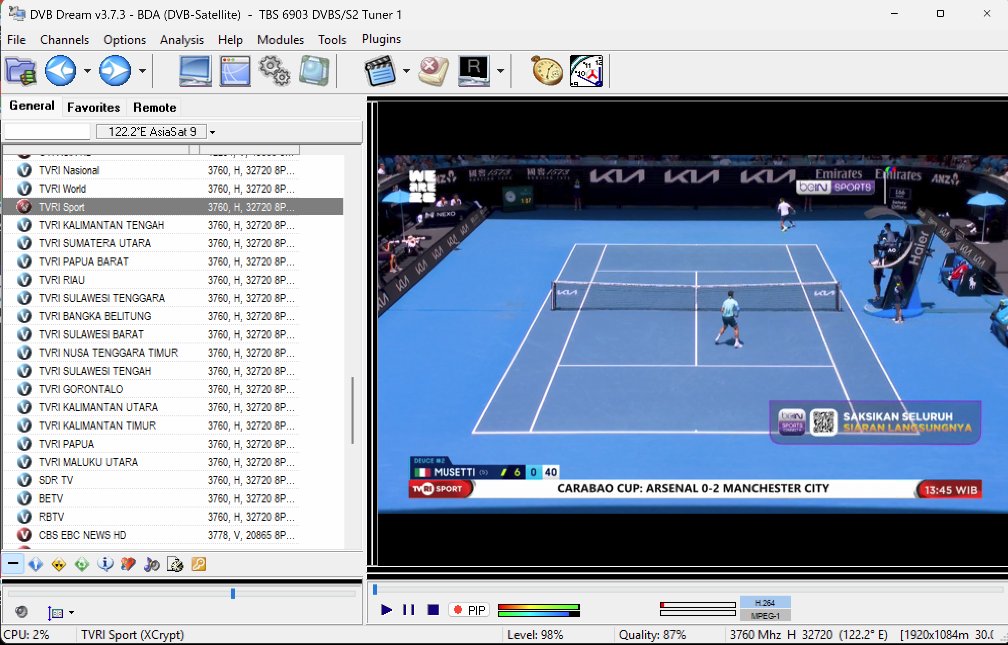Click the minus icon below channel list
The image size is (1008, 645).
click(x=12, y=564)
